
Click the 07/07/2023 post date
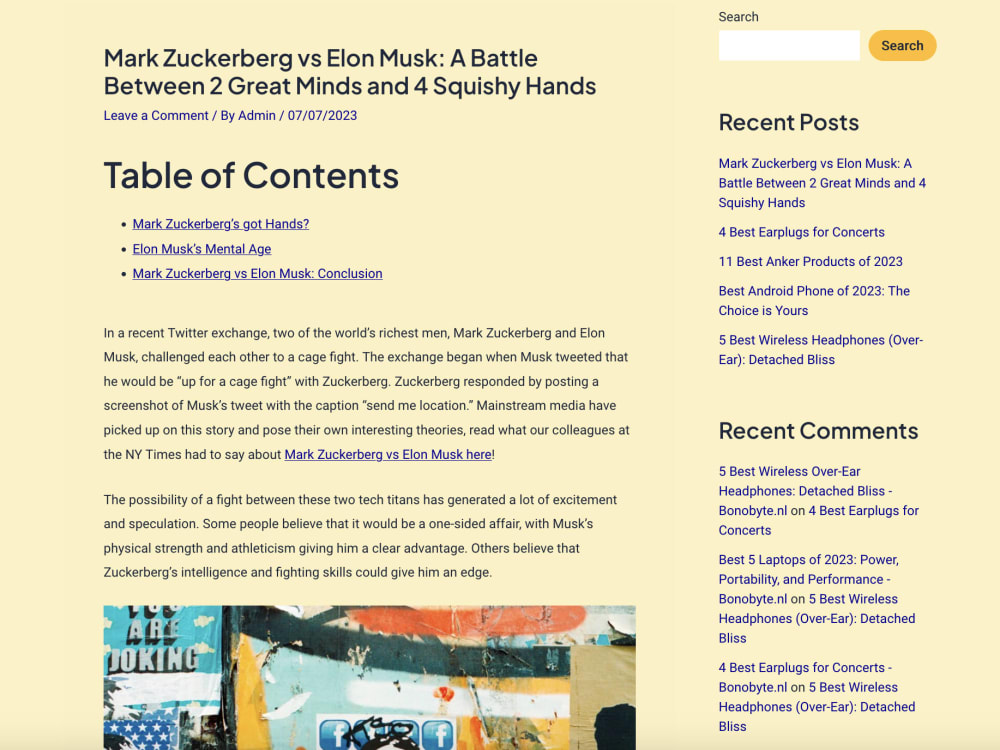322,115
